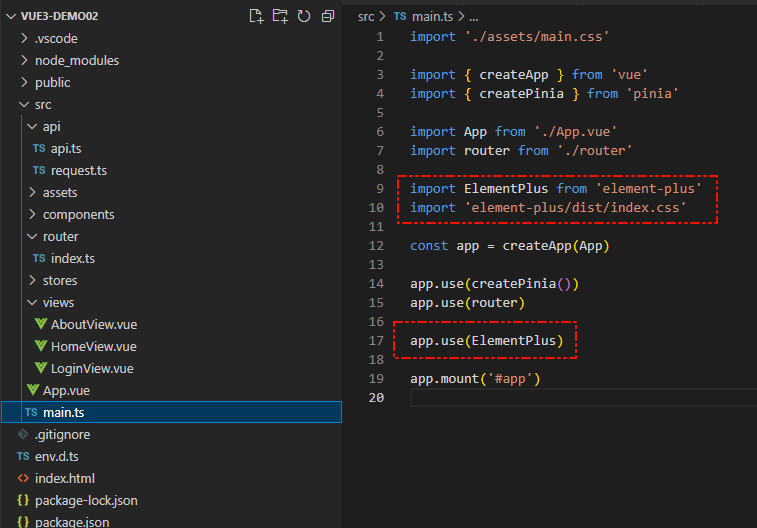Click the JSON braces icon beside package-lock.json
This screenshot has height=528, width=757.
(23, 500)
